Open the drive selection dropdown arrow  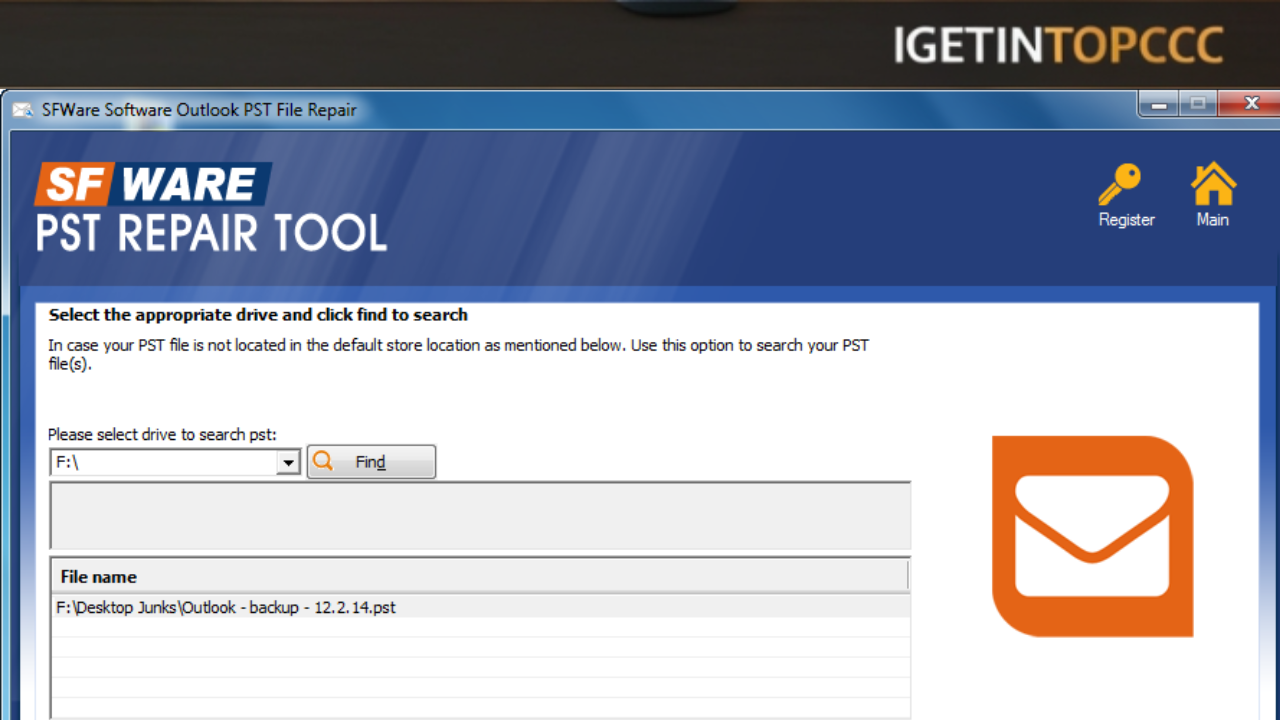[x=289, y=462]
